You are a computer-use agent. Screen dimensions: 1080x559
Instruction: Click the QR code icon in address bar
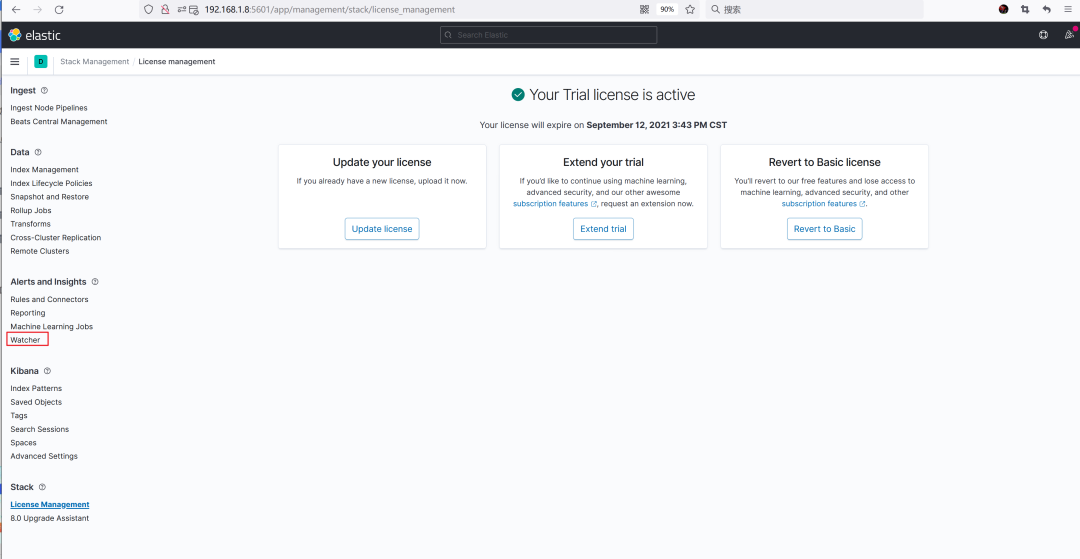tap(645, 10)
